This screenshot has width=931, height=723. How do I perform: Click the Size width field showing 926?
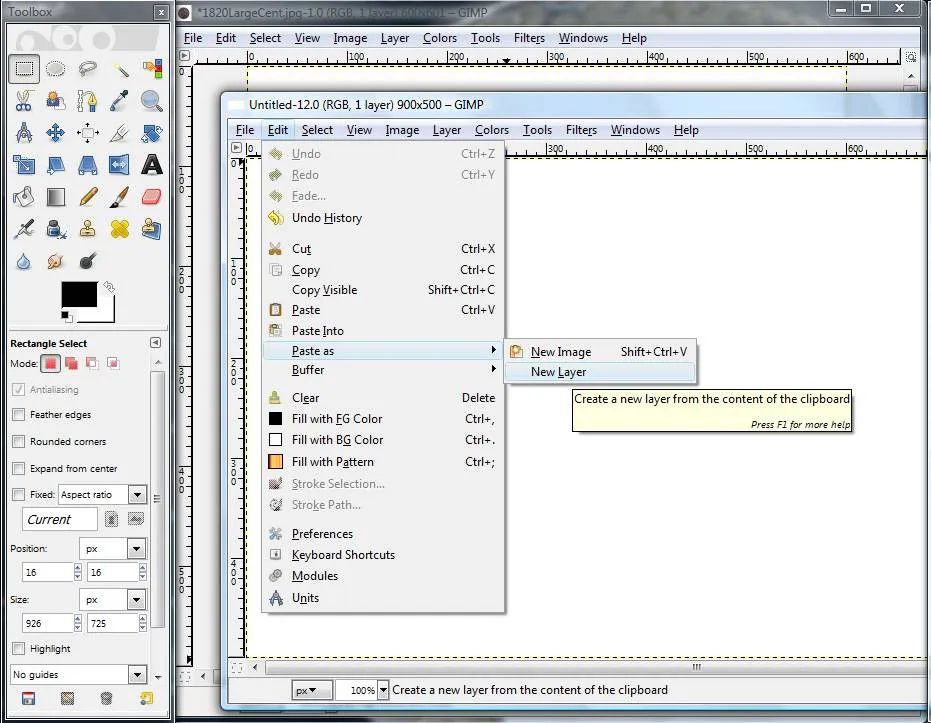48,623
